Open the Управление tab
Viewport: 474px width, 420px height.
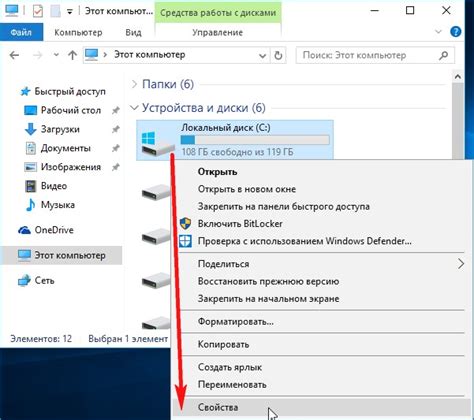point(217,32)
